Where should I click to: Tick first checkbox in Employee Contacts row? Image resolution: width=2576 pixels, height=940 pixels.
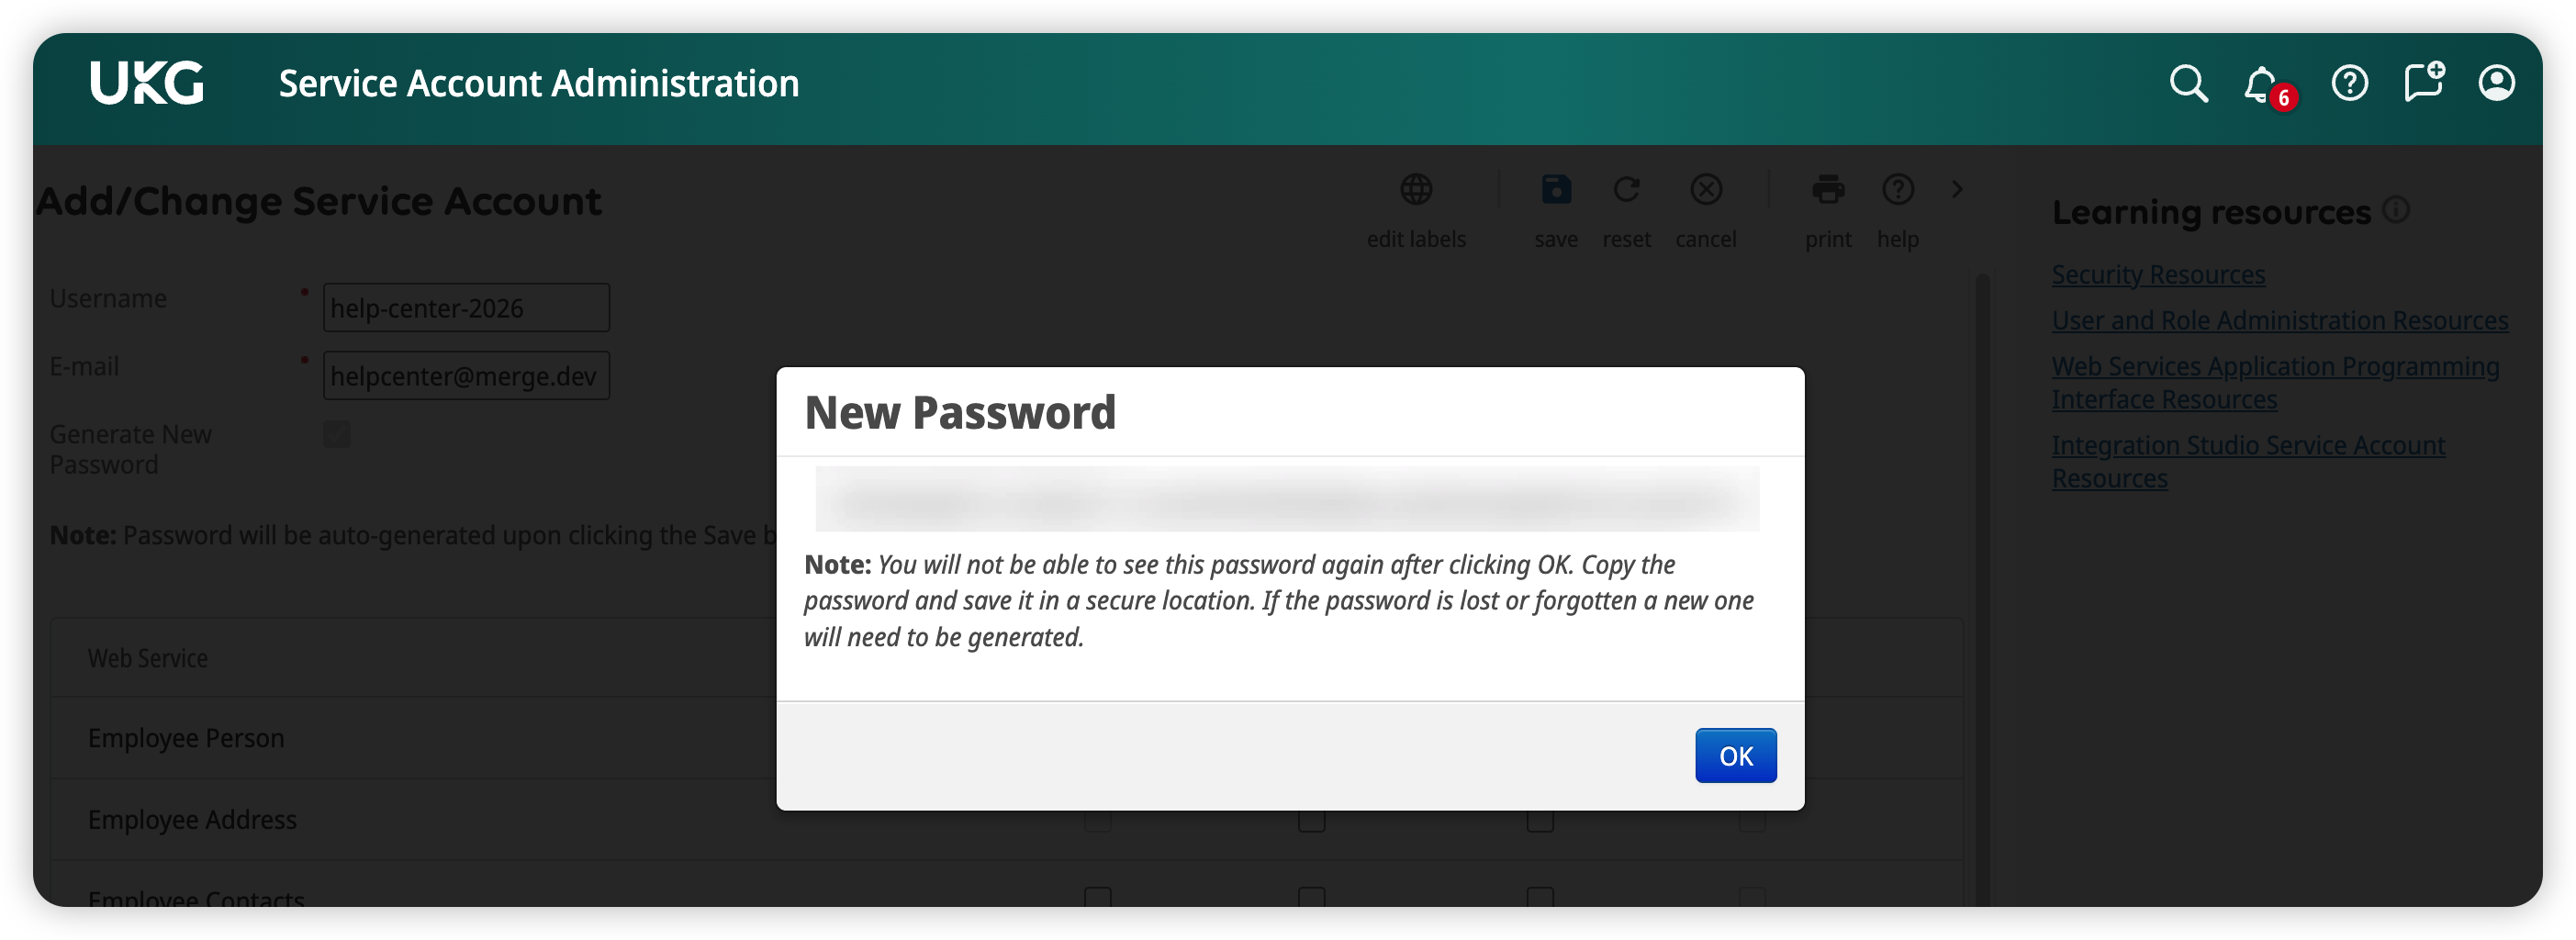(x=1098, y=897)
